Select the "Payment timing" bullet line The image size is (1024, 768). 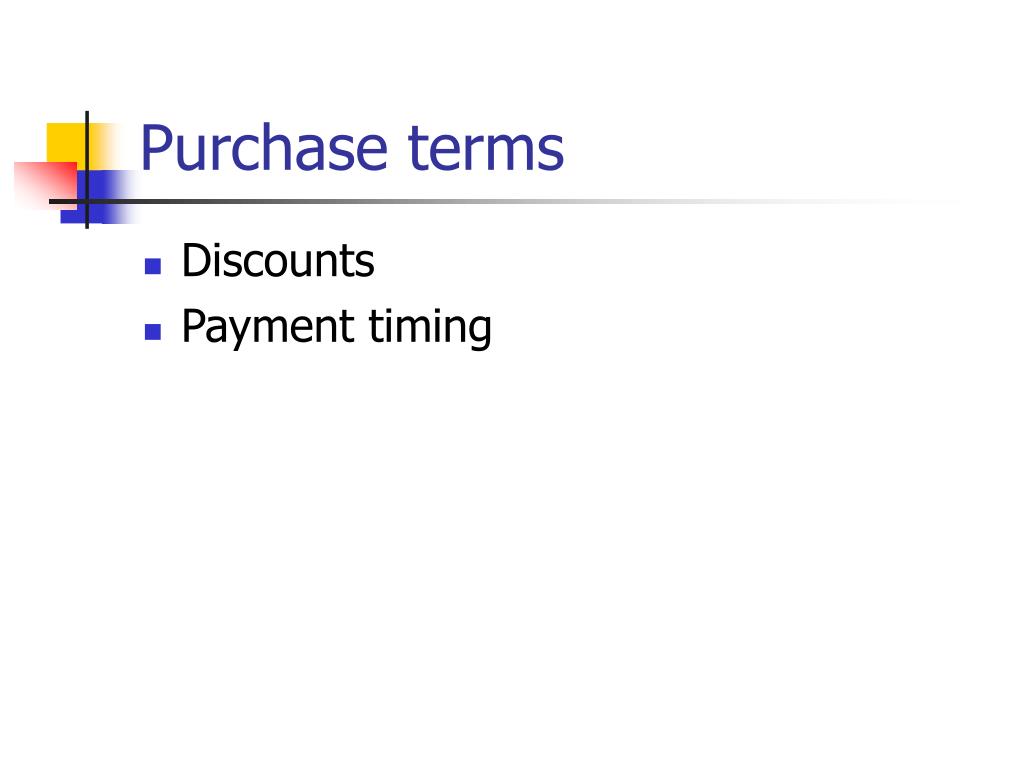(x=336, y=328)
